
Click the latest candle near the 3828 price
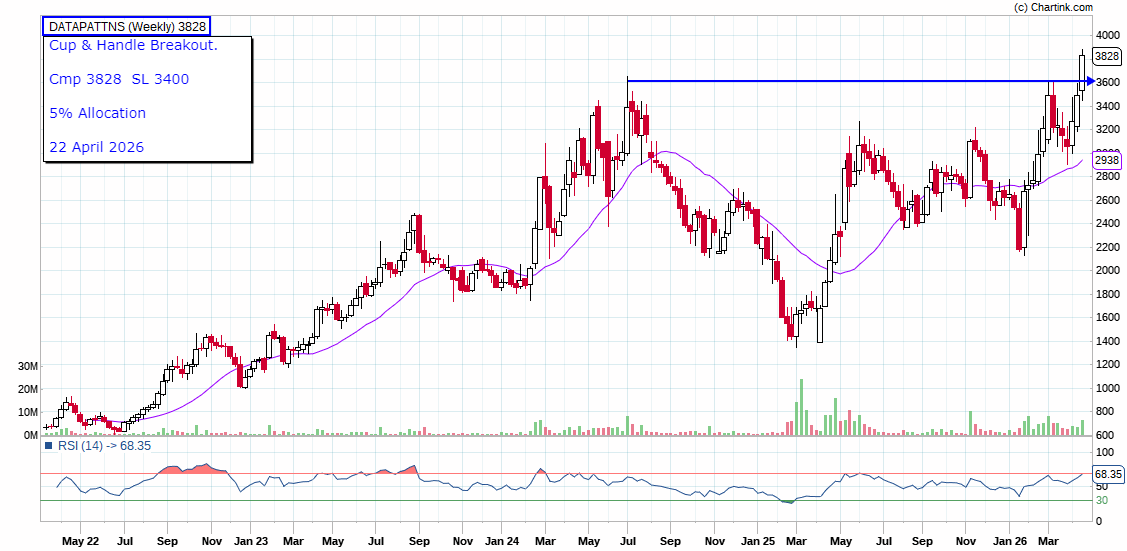pyautogui.click(x=1082, y=74)
